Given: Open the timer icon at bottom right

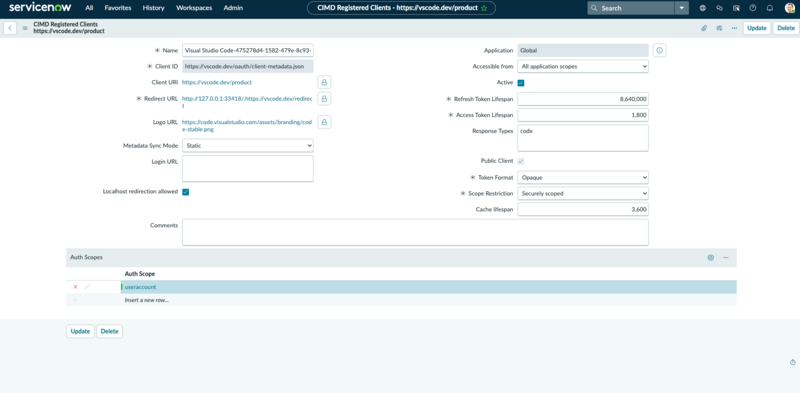Looking at the screenshot, I should pyautogui.click(x=793, y=362).
